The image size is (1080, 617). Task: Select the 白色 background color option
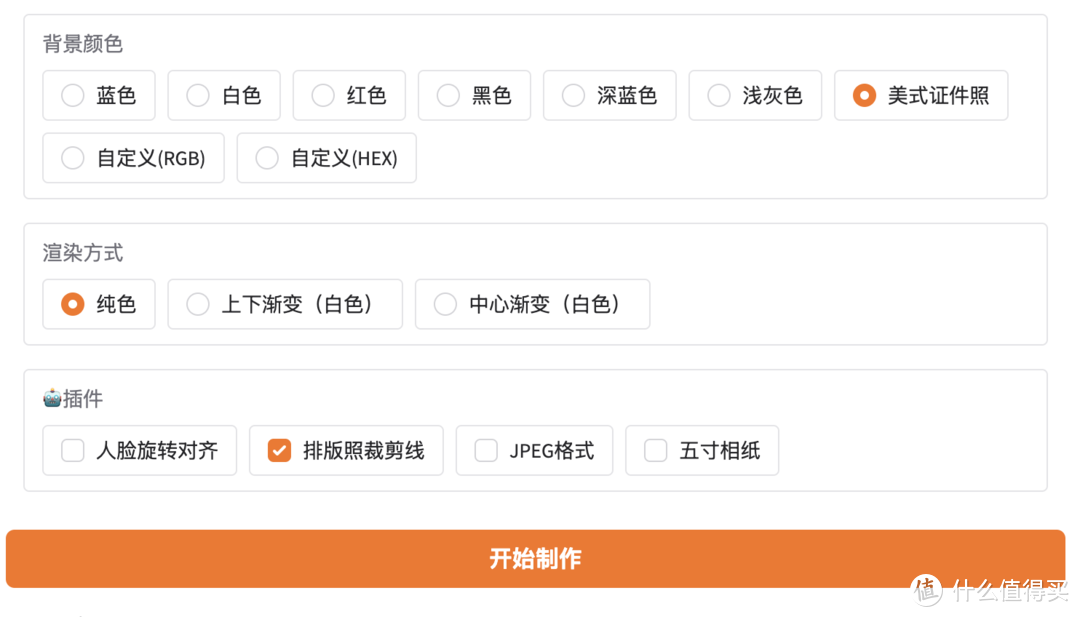point(223,95)
